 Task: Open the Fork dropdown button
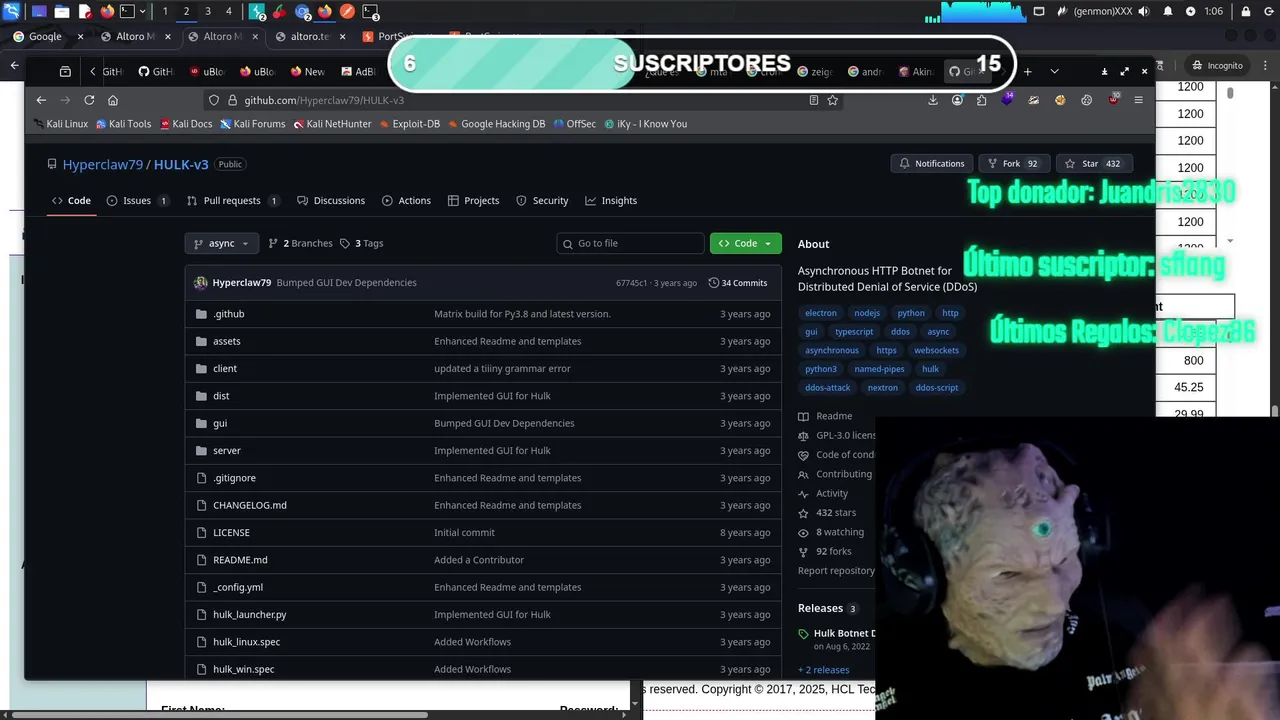click(x=1013, y=163)
